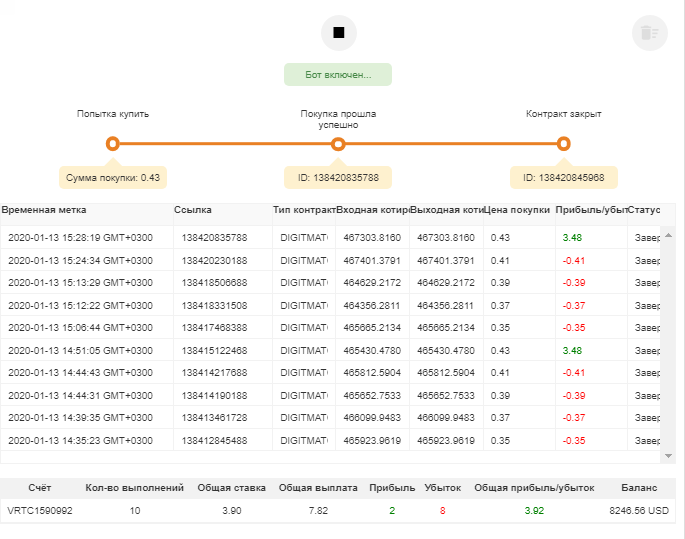The image size is (685, 539).
Task: Click reference 138414217688
Action: click(x=214, y=373)
